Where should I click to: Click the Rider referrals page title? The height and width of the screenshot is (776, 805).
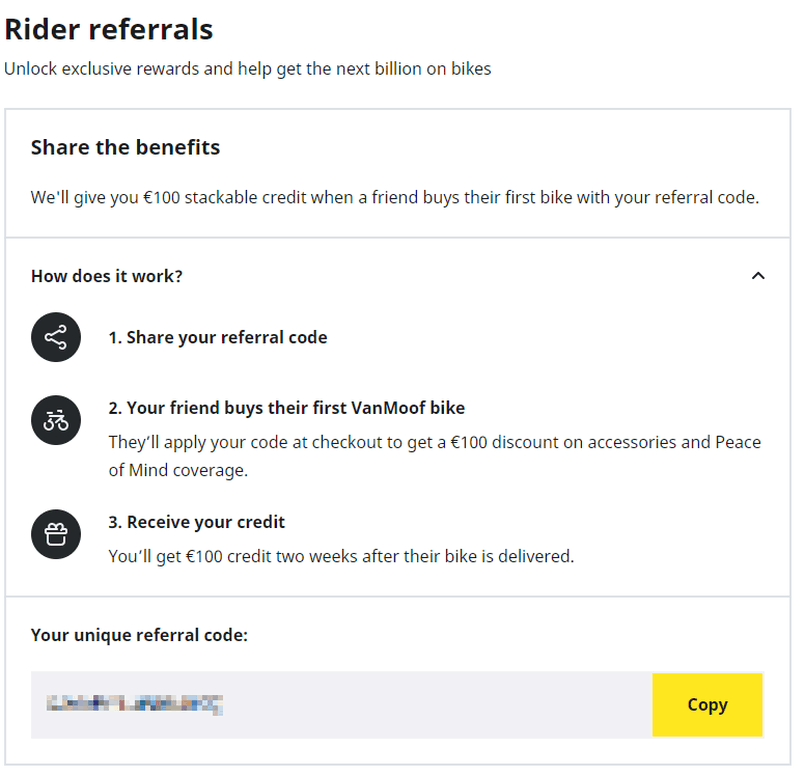[x=109, y=29]
